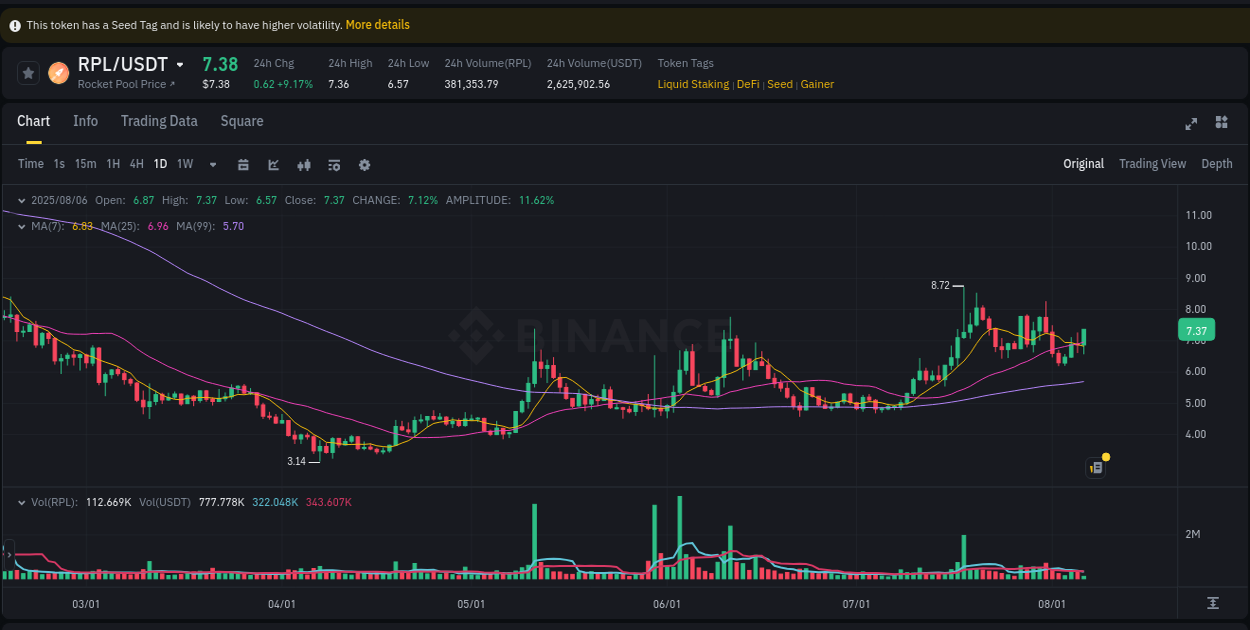Switch to the Trading Data tab

pos(159,121)
